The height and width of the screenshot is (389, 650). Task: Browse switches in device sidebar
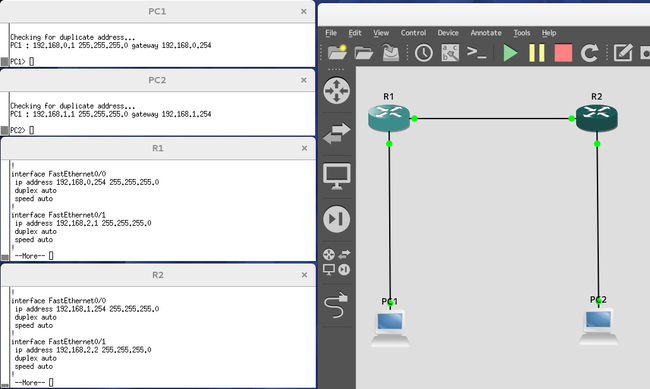[337, 134]
